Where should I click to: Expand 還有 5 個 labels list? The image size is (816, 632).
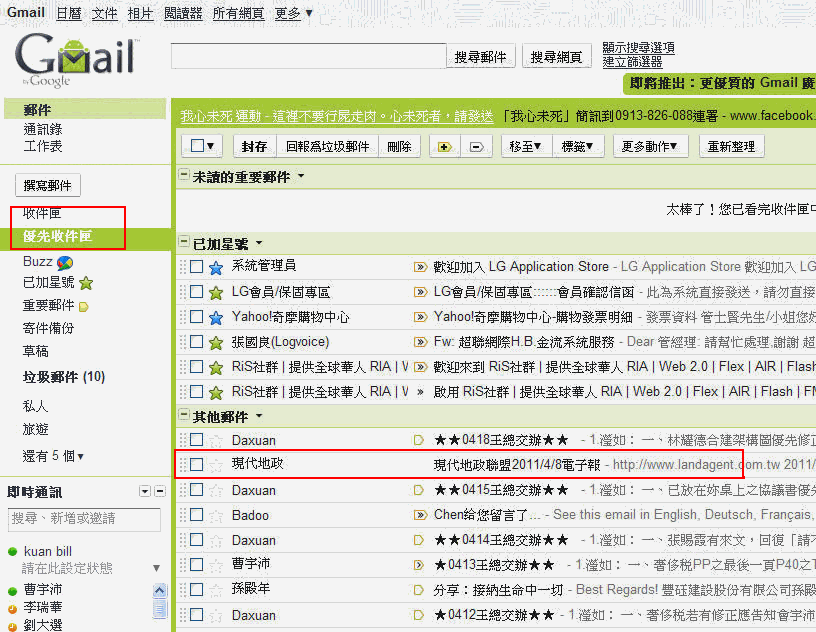click(x=53, y=456)
